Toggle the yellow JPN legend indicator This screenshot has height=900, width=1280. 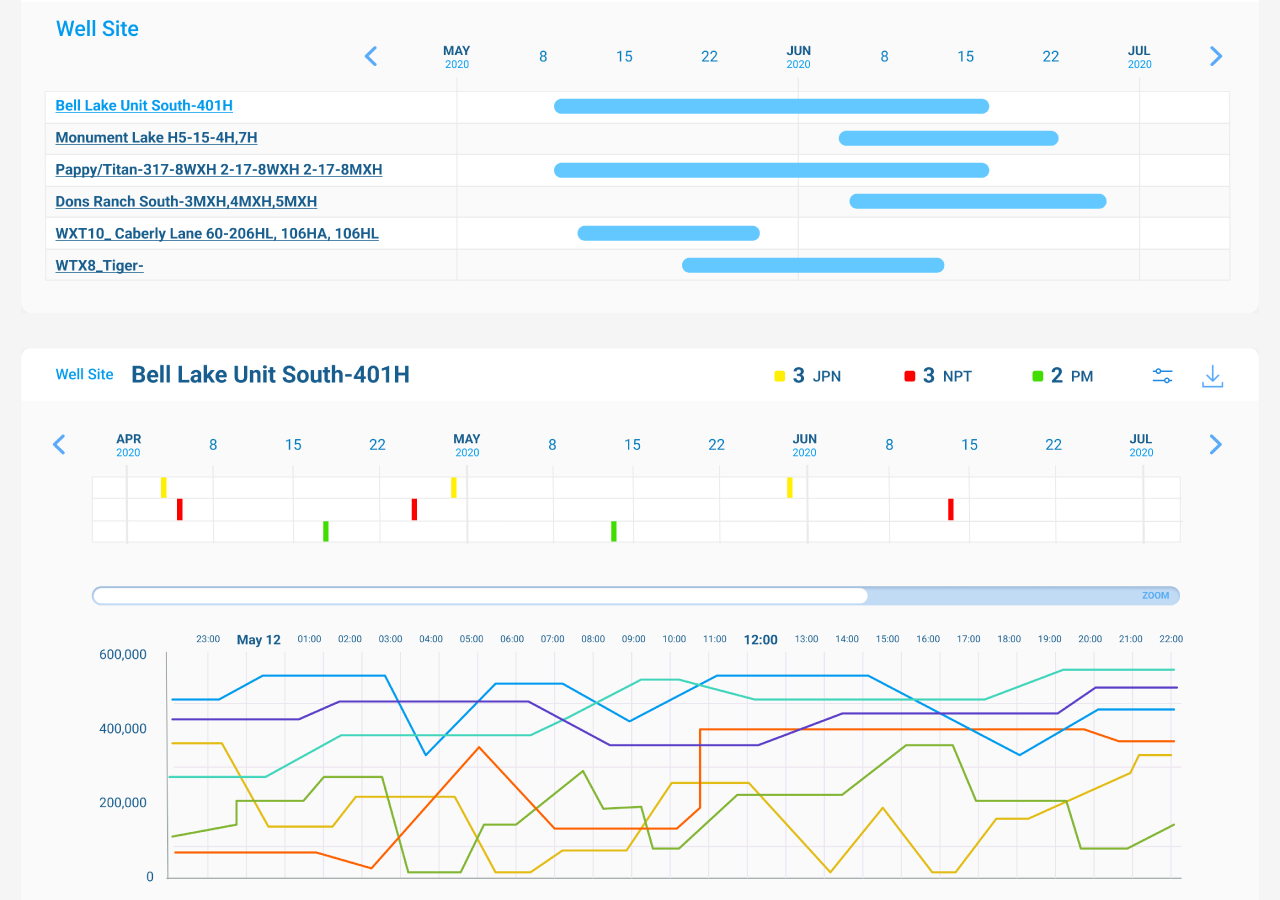pos(780,376)
